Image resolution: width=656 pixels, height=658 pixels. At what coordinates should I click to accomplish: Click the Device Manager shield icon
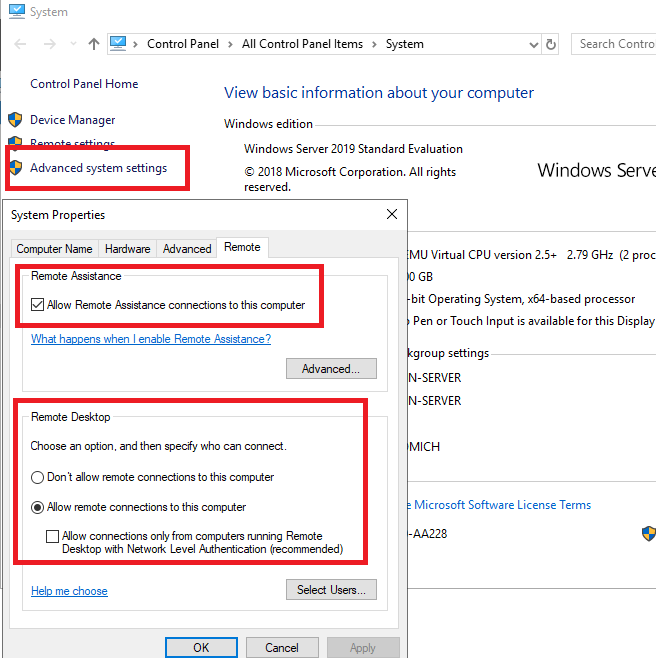(15, 120)
